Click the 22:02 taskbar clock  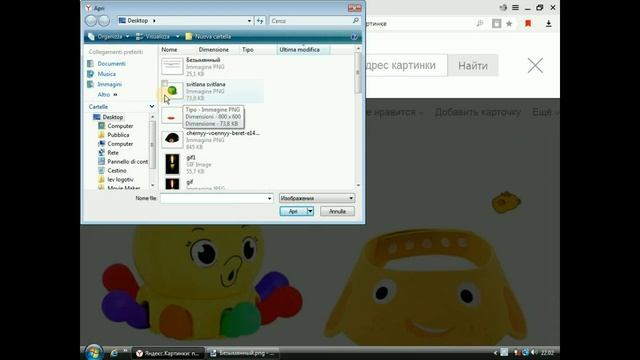(547, 353)
